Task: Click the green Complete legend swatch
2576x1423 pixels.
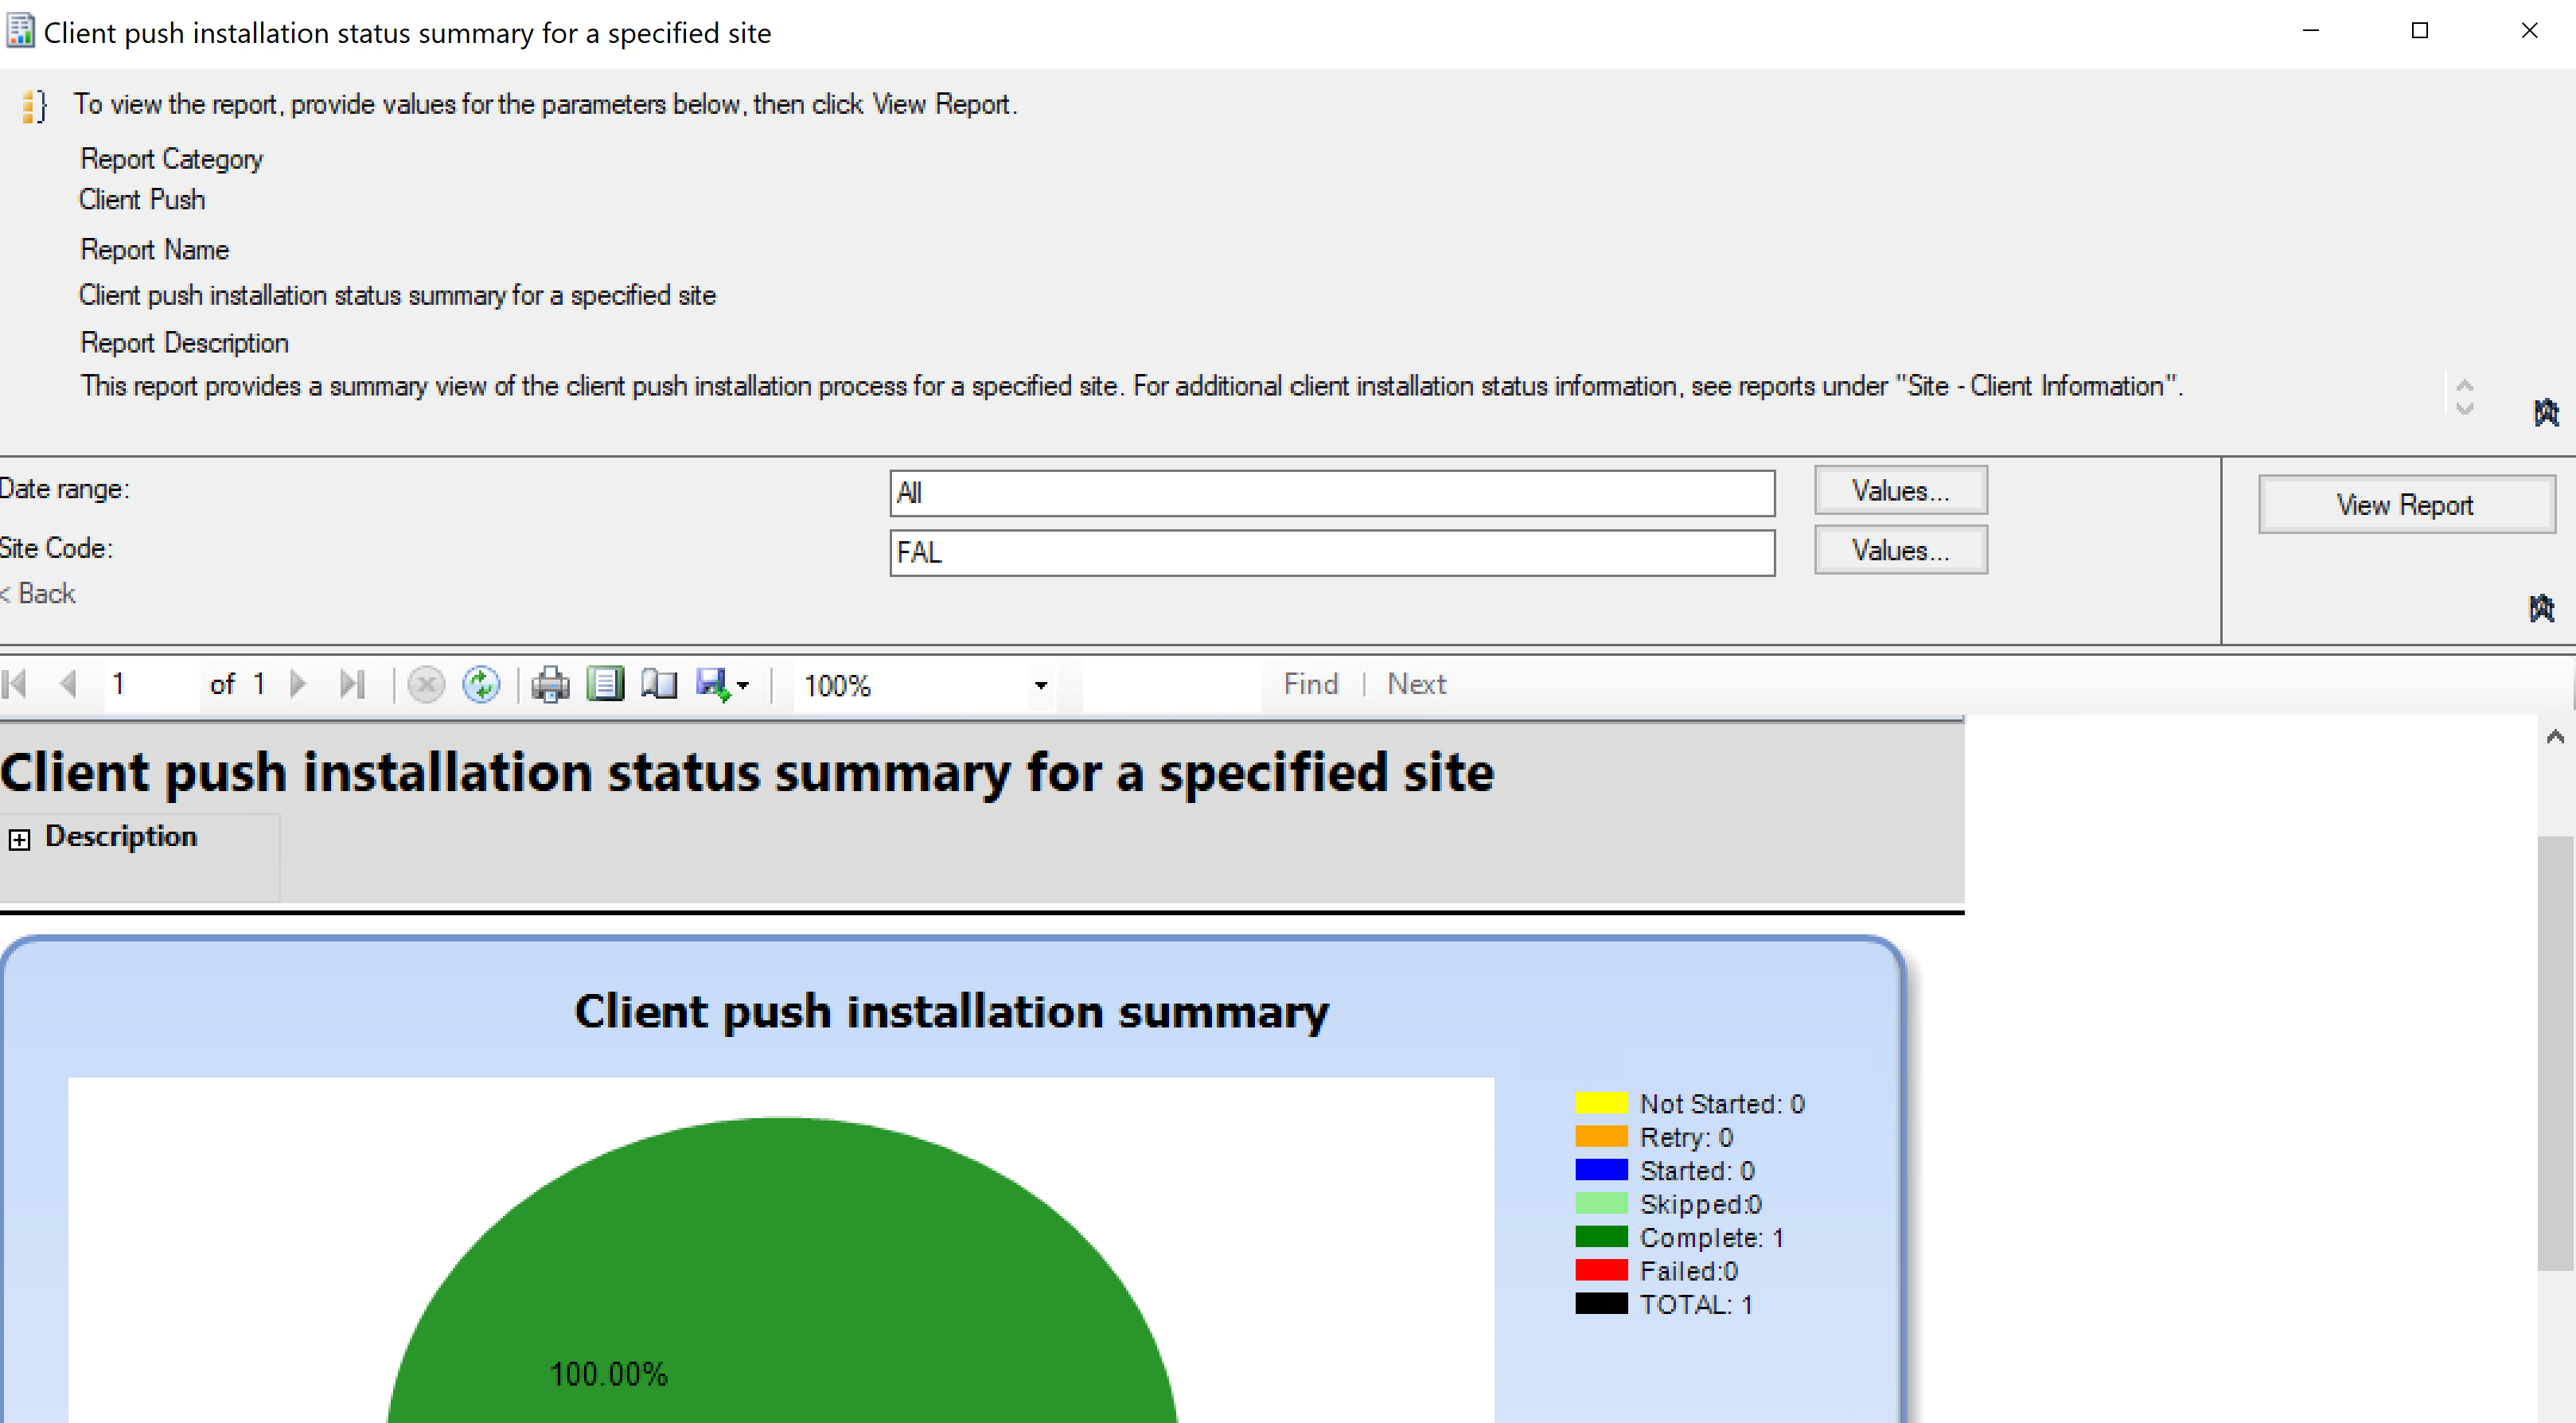Action: coord(1601,1237)
